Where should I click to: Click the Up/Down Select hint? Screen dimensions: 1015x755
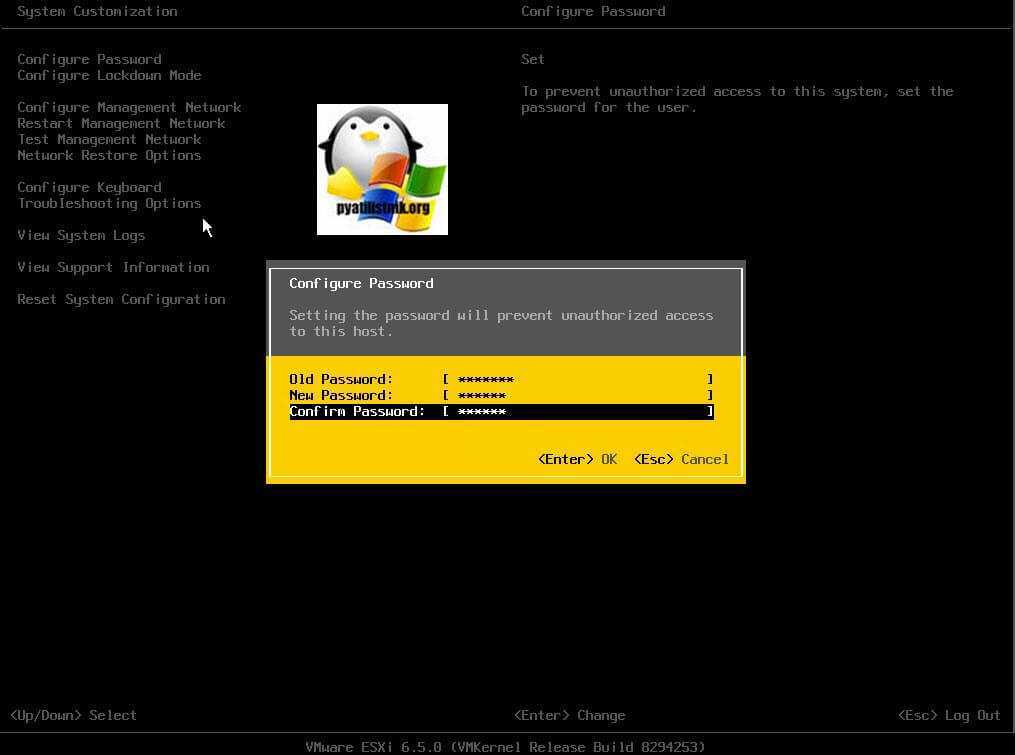[x=73, y=715]
